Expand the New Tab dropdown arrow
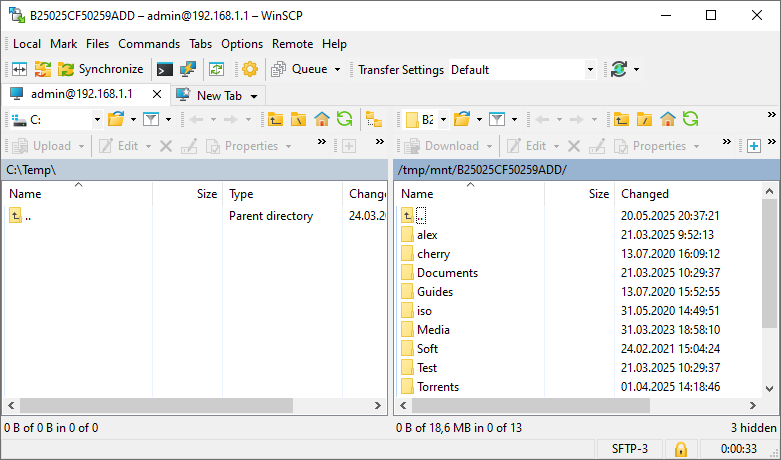 coord(254,96)
